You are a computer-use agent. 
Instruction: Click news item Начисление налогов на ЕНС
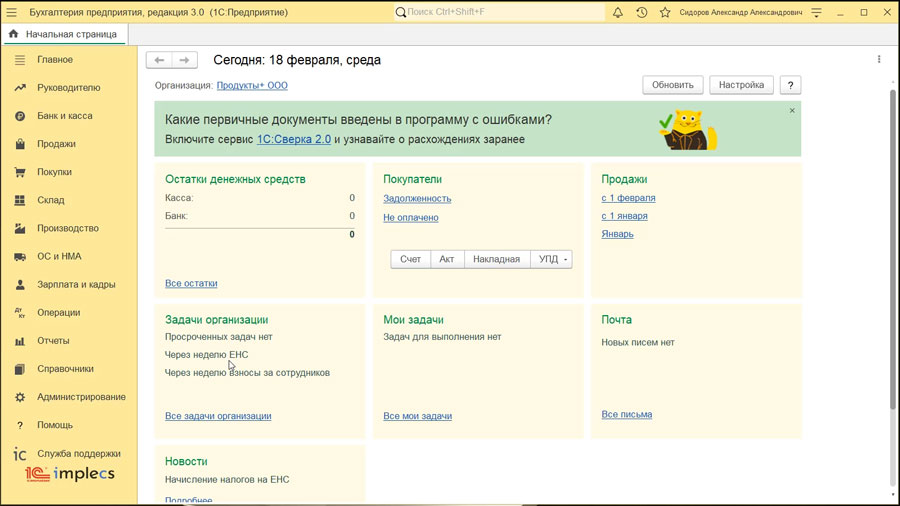click(227, 480)
